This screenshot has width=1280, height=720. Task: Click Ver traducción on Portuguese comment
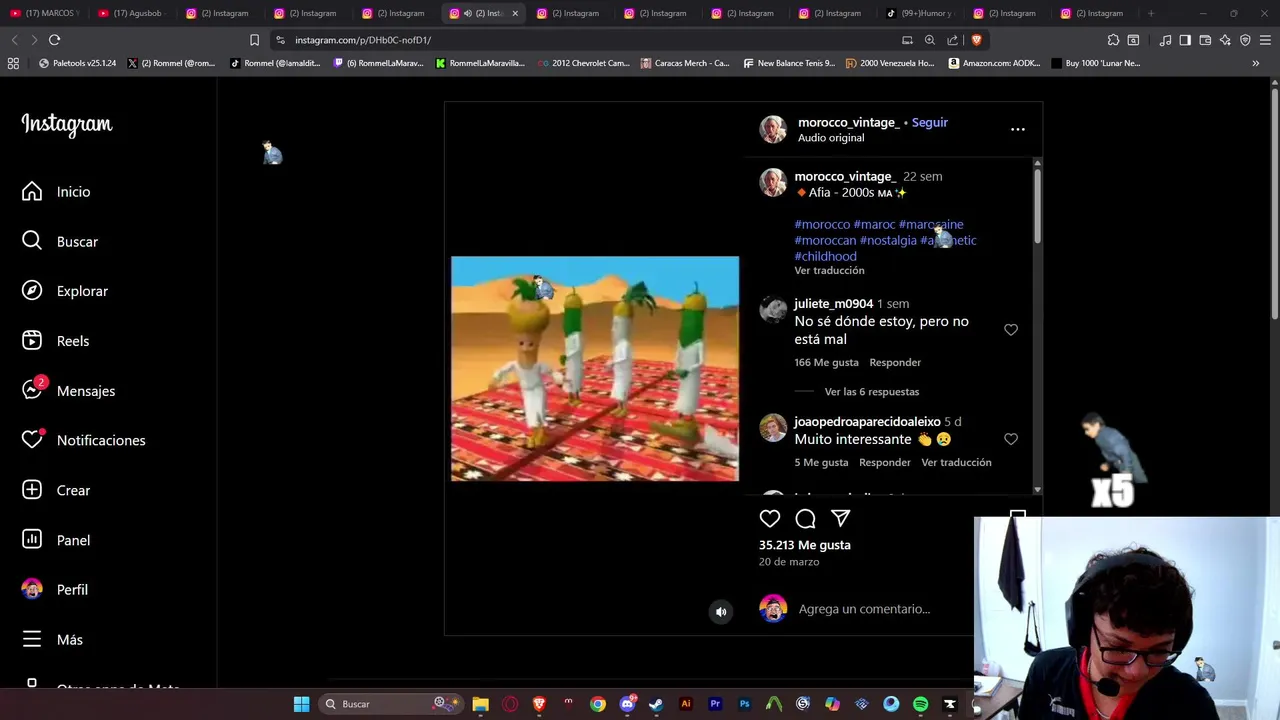coord(956,462)
